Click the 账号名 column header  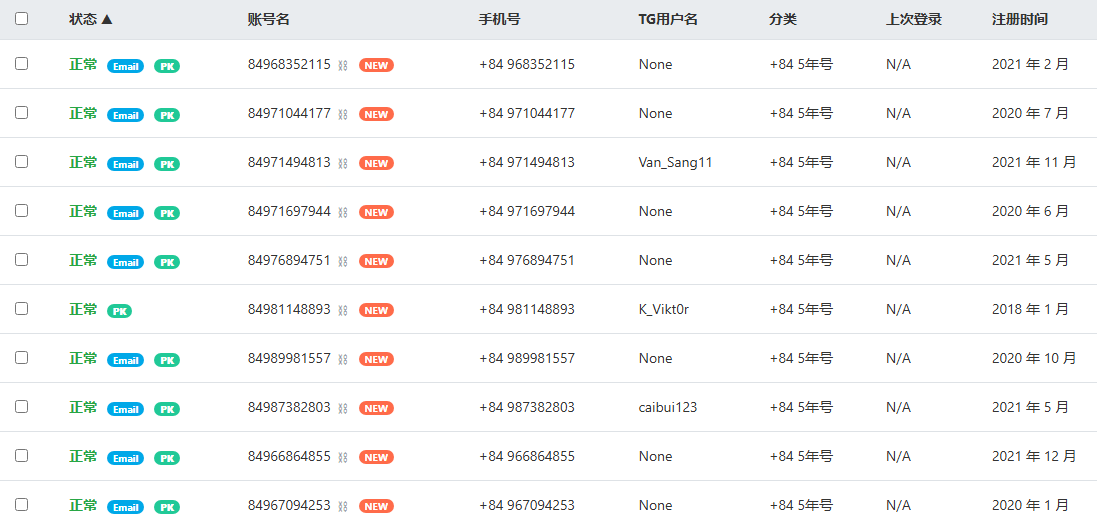(x=269, y=20)
